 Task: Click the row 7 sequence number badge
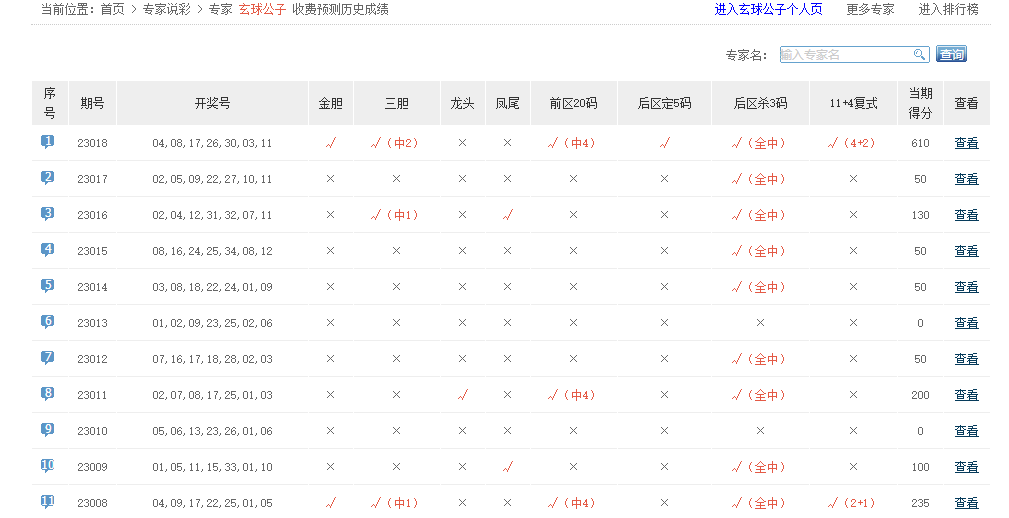pos(48,358)
